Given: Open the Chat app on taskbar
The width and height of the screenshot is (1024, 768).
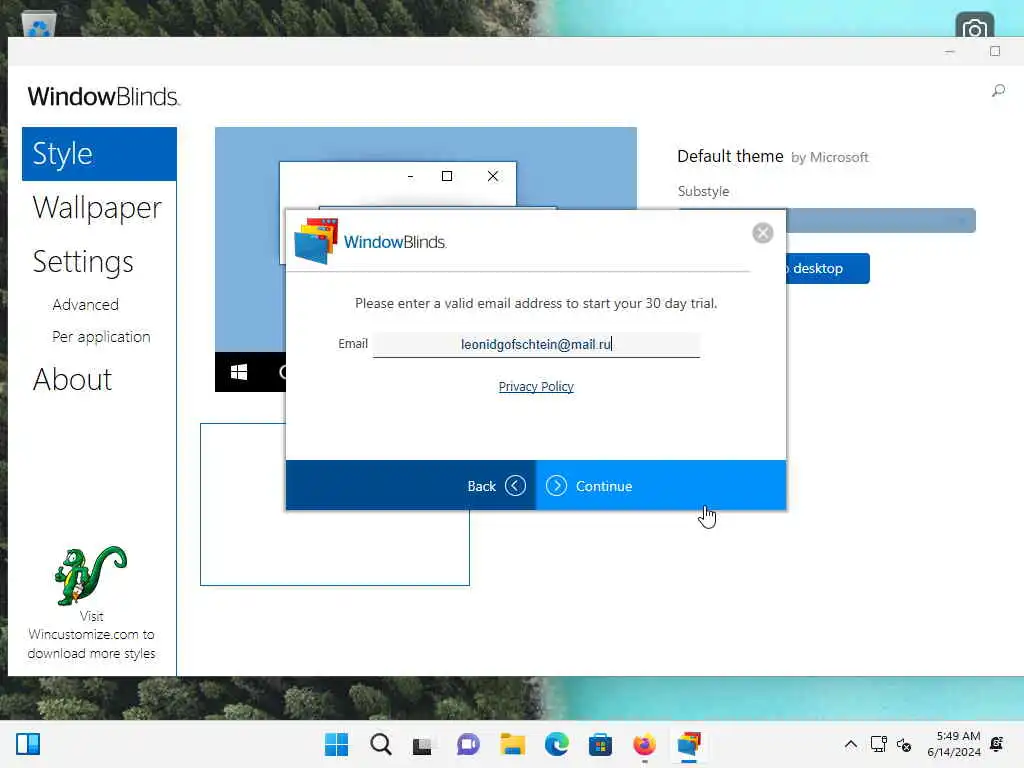Looking at the screenshot, I should (468, 744).
